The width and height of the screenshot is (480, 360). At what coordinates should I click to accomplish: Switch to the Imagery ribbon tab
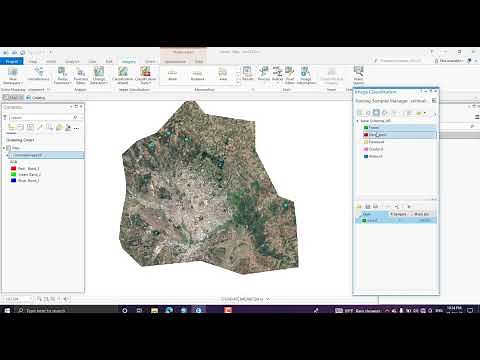coord(129,61)
